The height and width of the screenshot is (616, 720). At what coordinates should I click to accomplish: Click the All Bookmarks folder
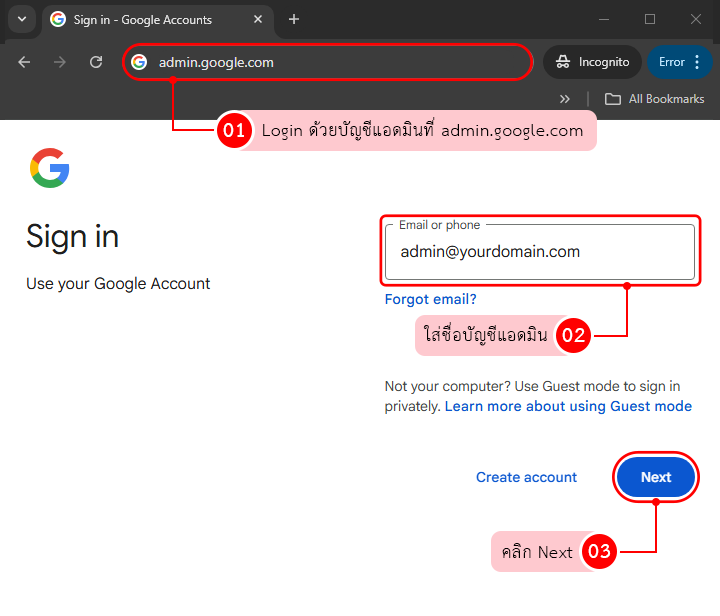pos(655,99)
